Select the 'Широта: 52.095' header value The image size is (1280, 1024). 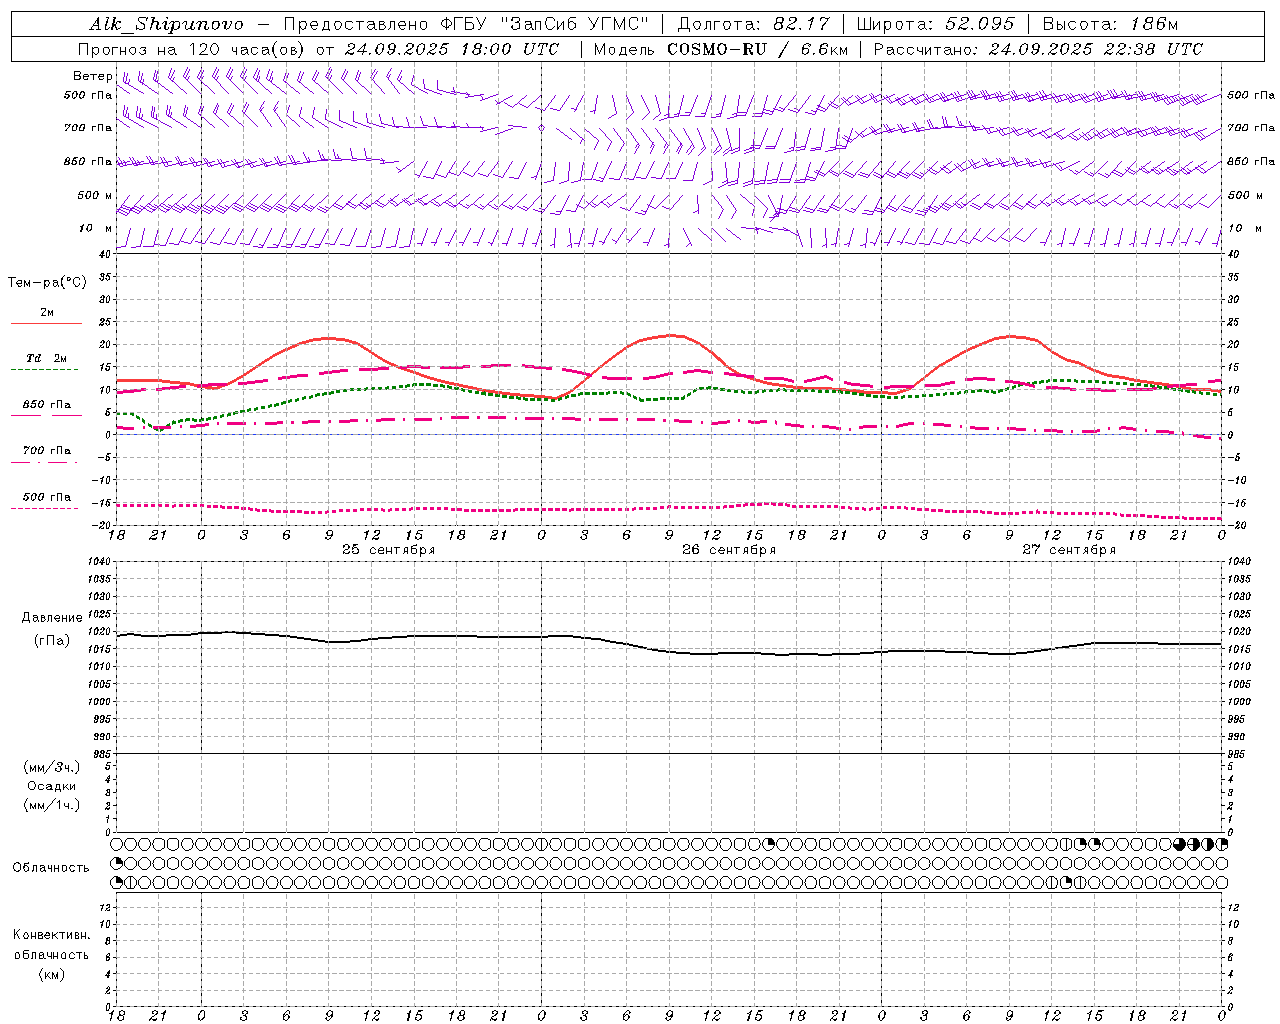(935, 24)
